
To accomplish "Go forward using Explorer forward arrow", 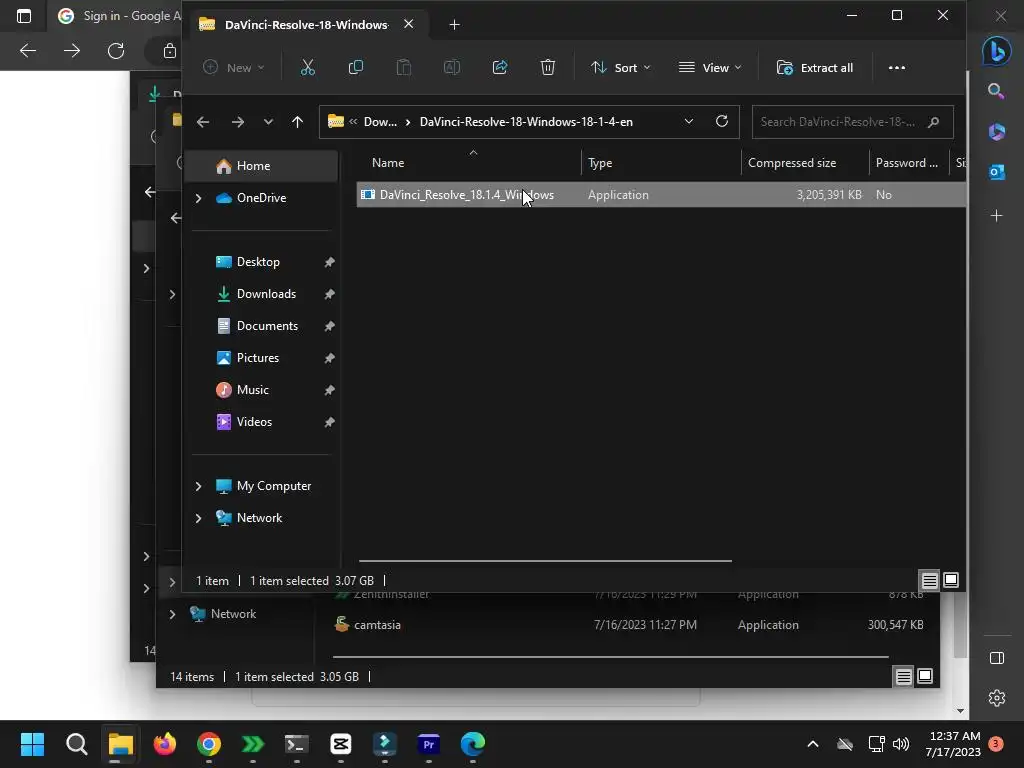I will [x=238, y=122].
